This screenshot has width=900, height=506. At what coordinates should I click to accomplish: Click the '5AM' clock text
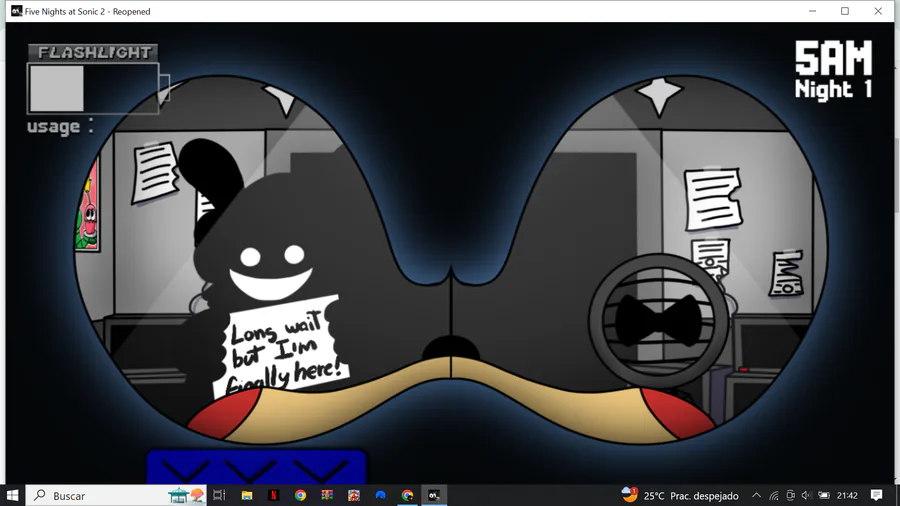pyautogui.click(x=833, y=58)
